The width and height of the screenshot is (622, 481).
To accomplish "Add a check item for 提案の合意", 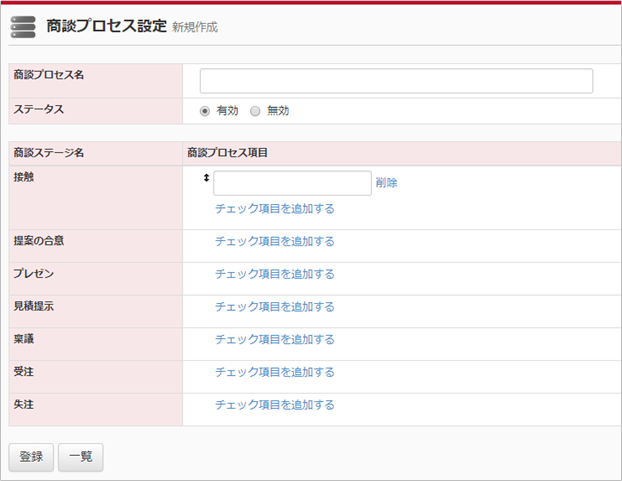I will [x=275, y=241].
